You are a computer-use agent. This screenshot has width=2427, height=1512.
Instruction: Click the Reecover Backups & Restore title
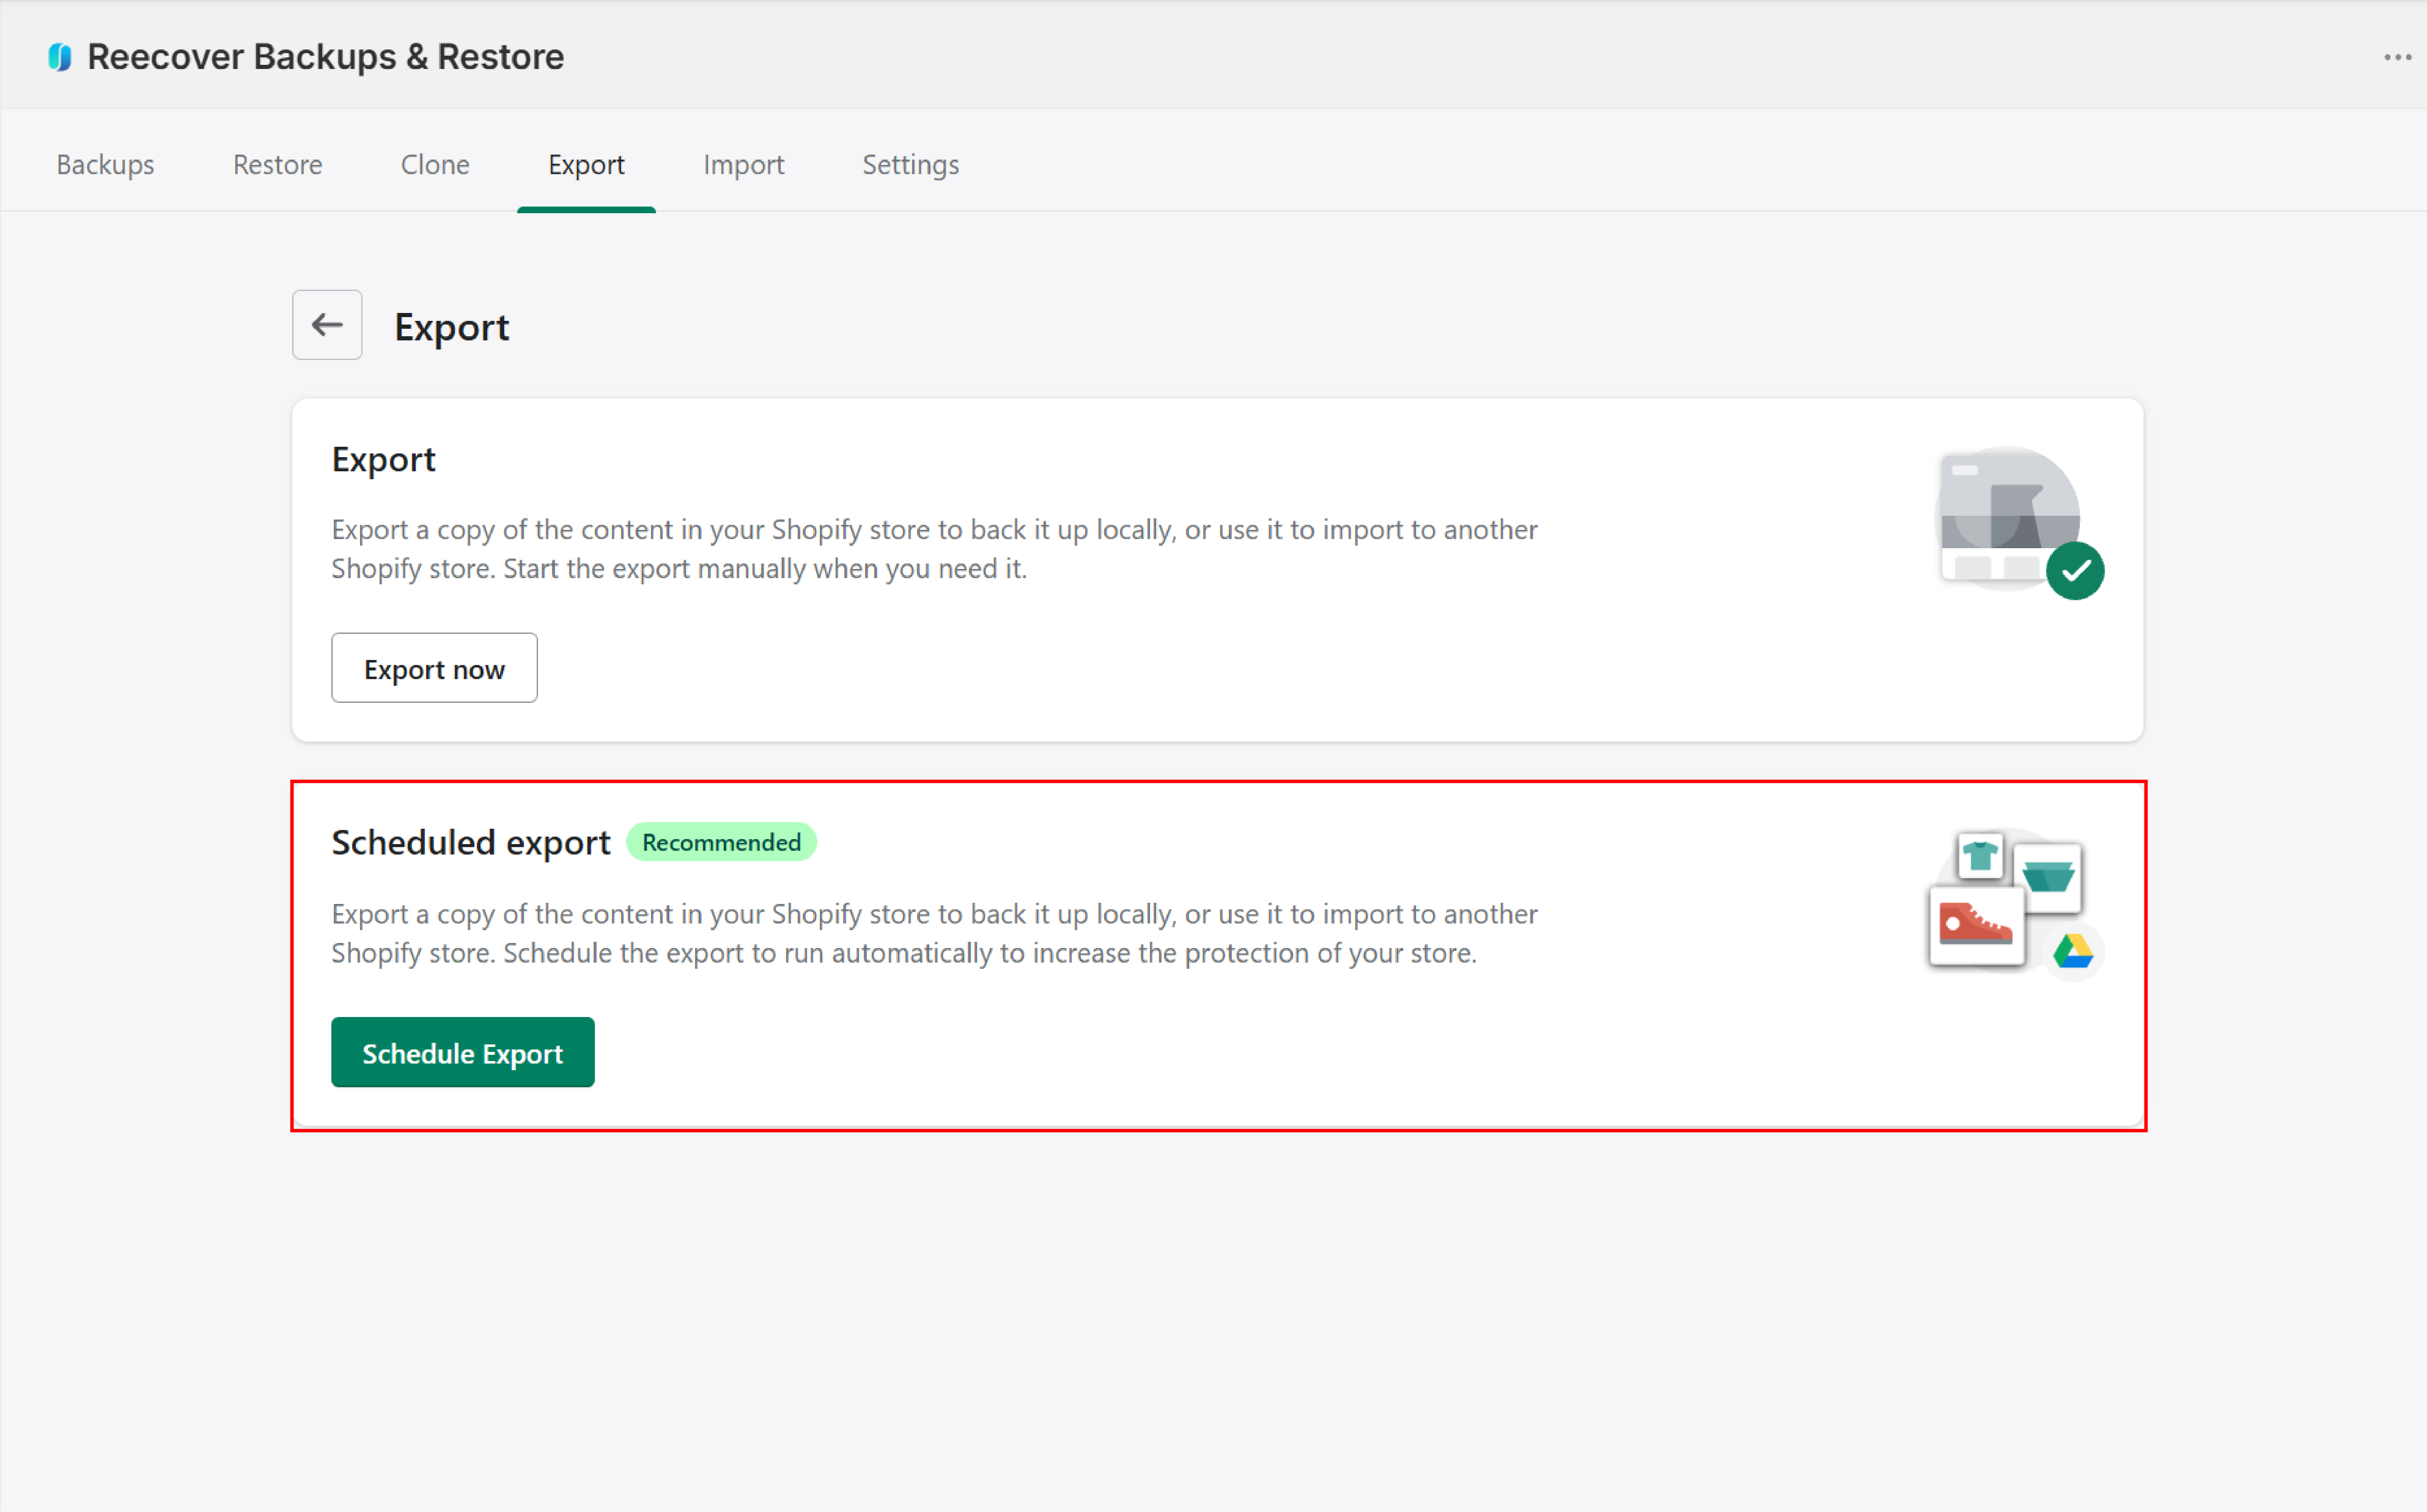(x=325, y=57)
